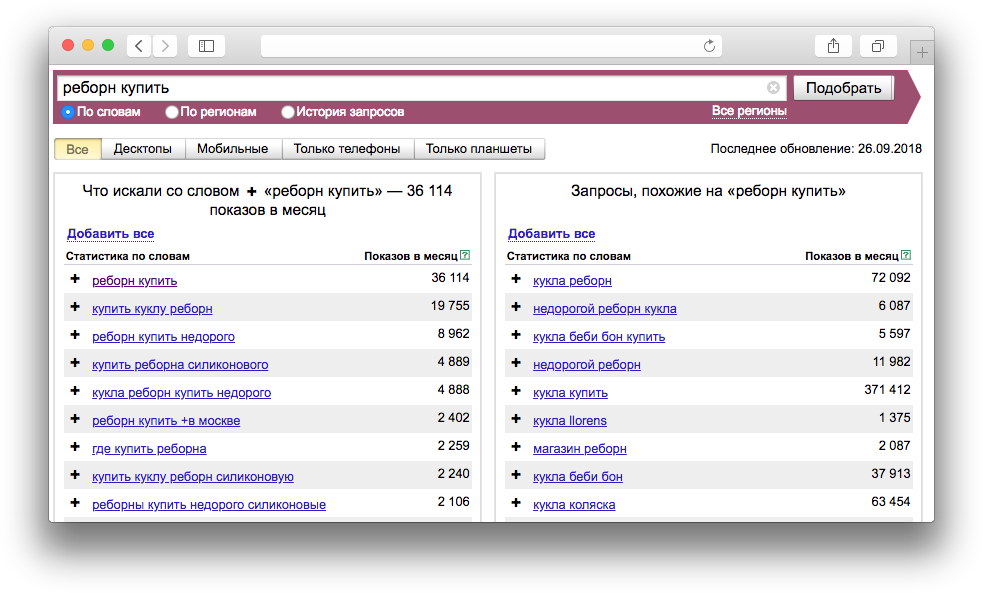Select the 'По словам' radio button

pyautogui.click(x=68, y=112)
